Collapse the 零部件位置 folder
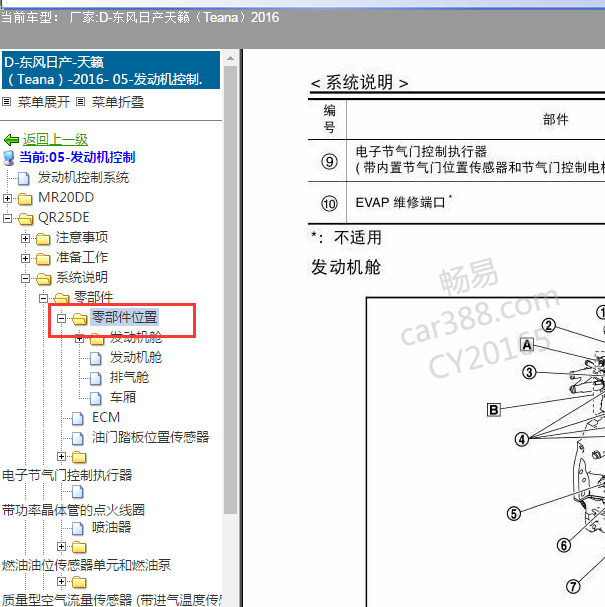The image size is (605, 607). tap(61, 318)
